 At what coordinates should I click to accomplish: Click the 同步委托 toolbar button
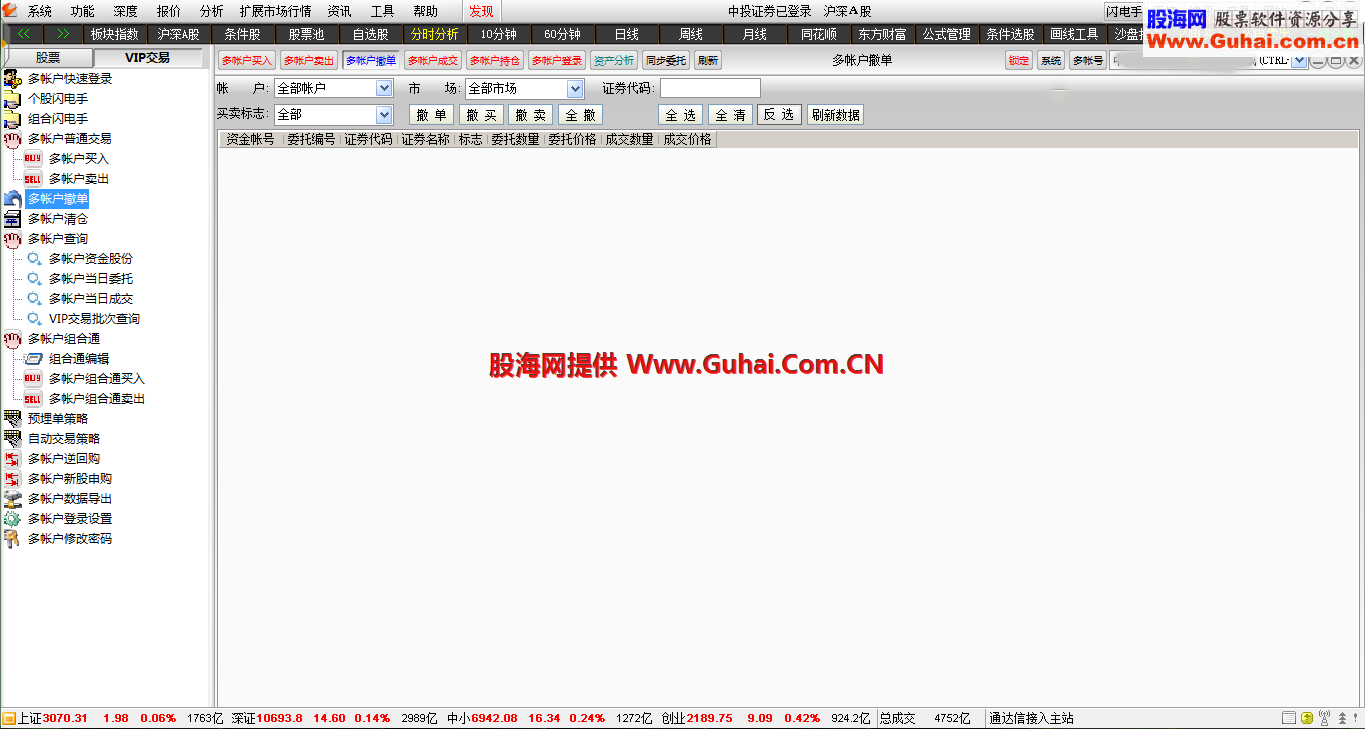click(666, 61)
